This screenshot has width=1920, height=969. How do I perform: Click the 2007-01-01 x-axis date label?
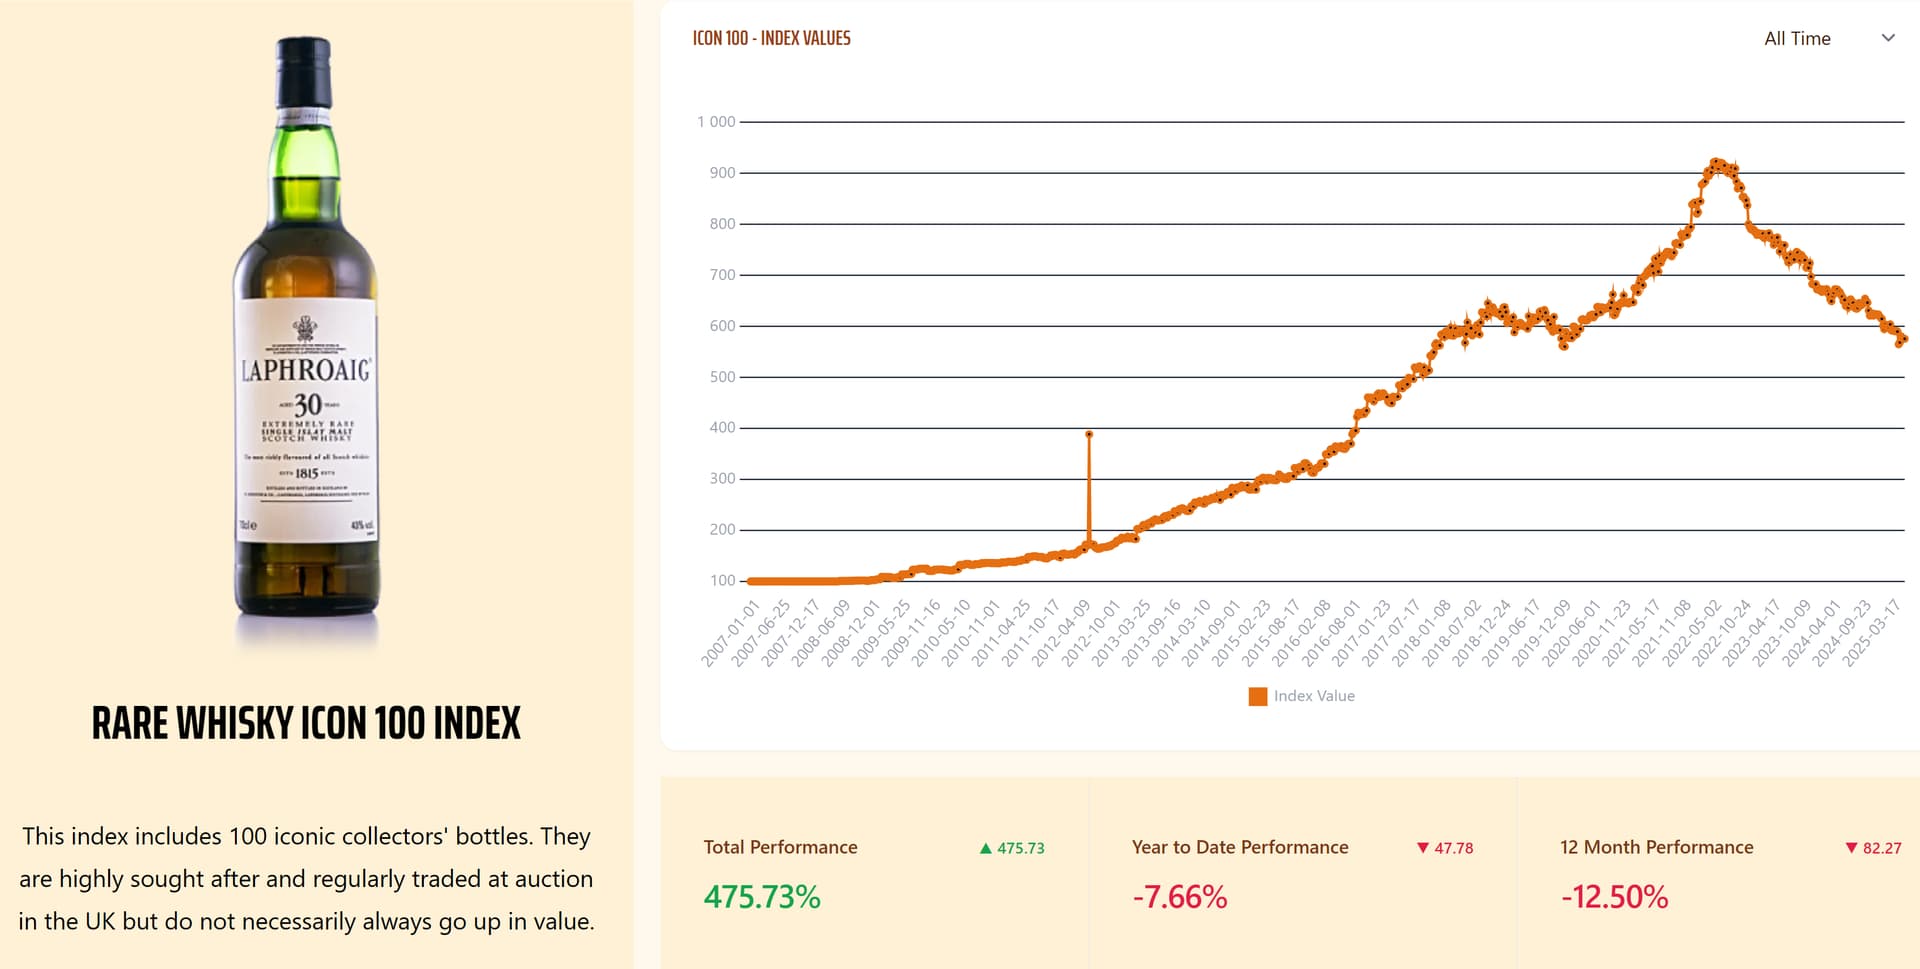pyautogui.click(x=731, y=633)
